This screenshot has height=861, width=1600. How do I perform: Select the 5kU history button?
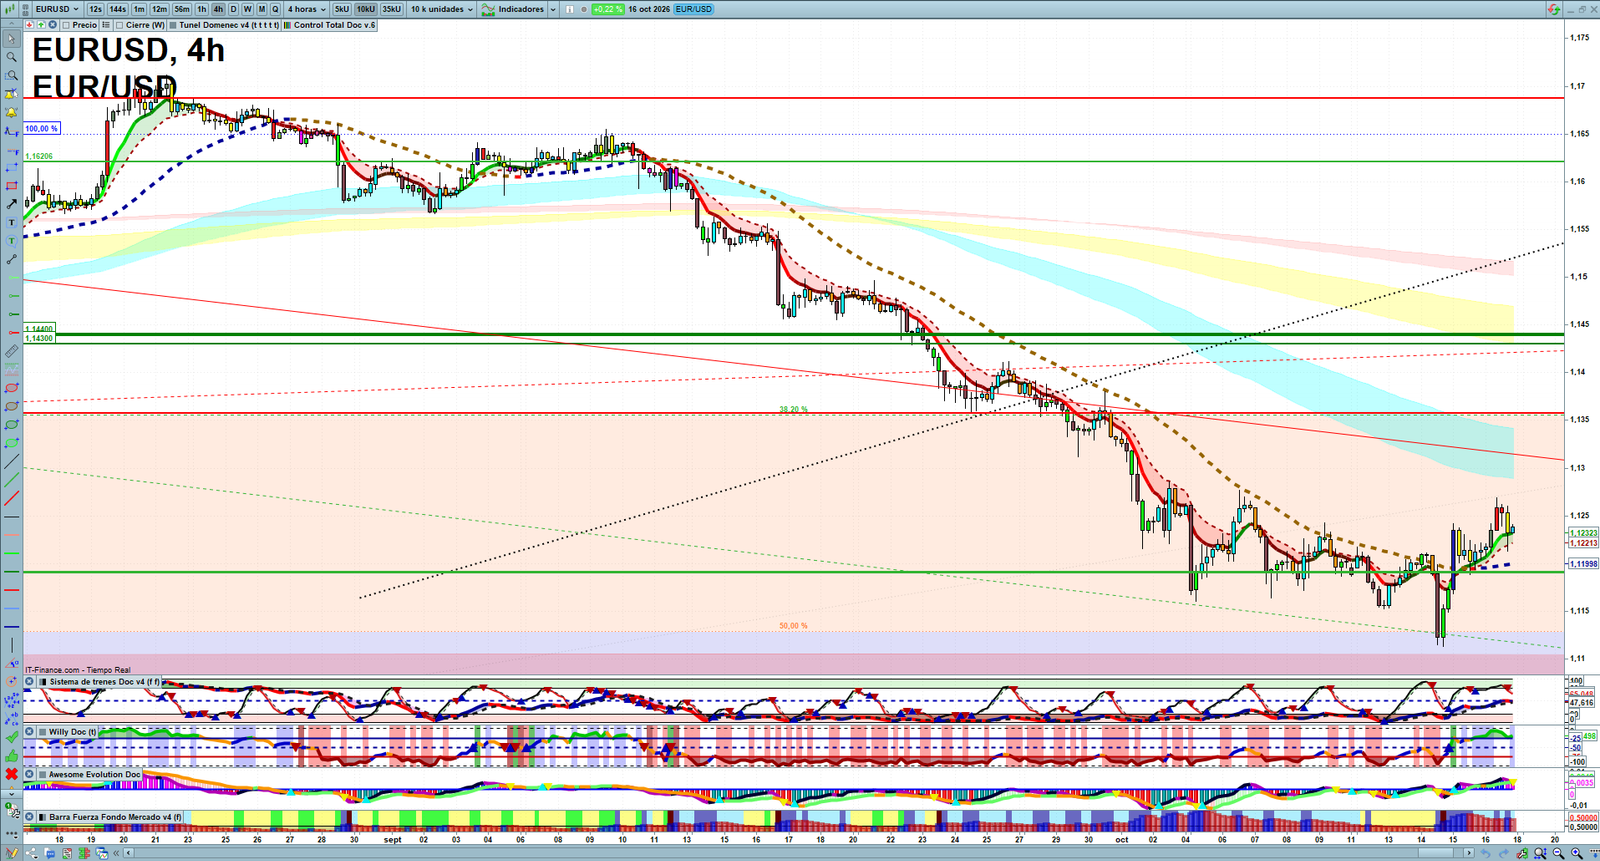[x=342, y=9]
